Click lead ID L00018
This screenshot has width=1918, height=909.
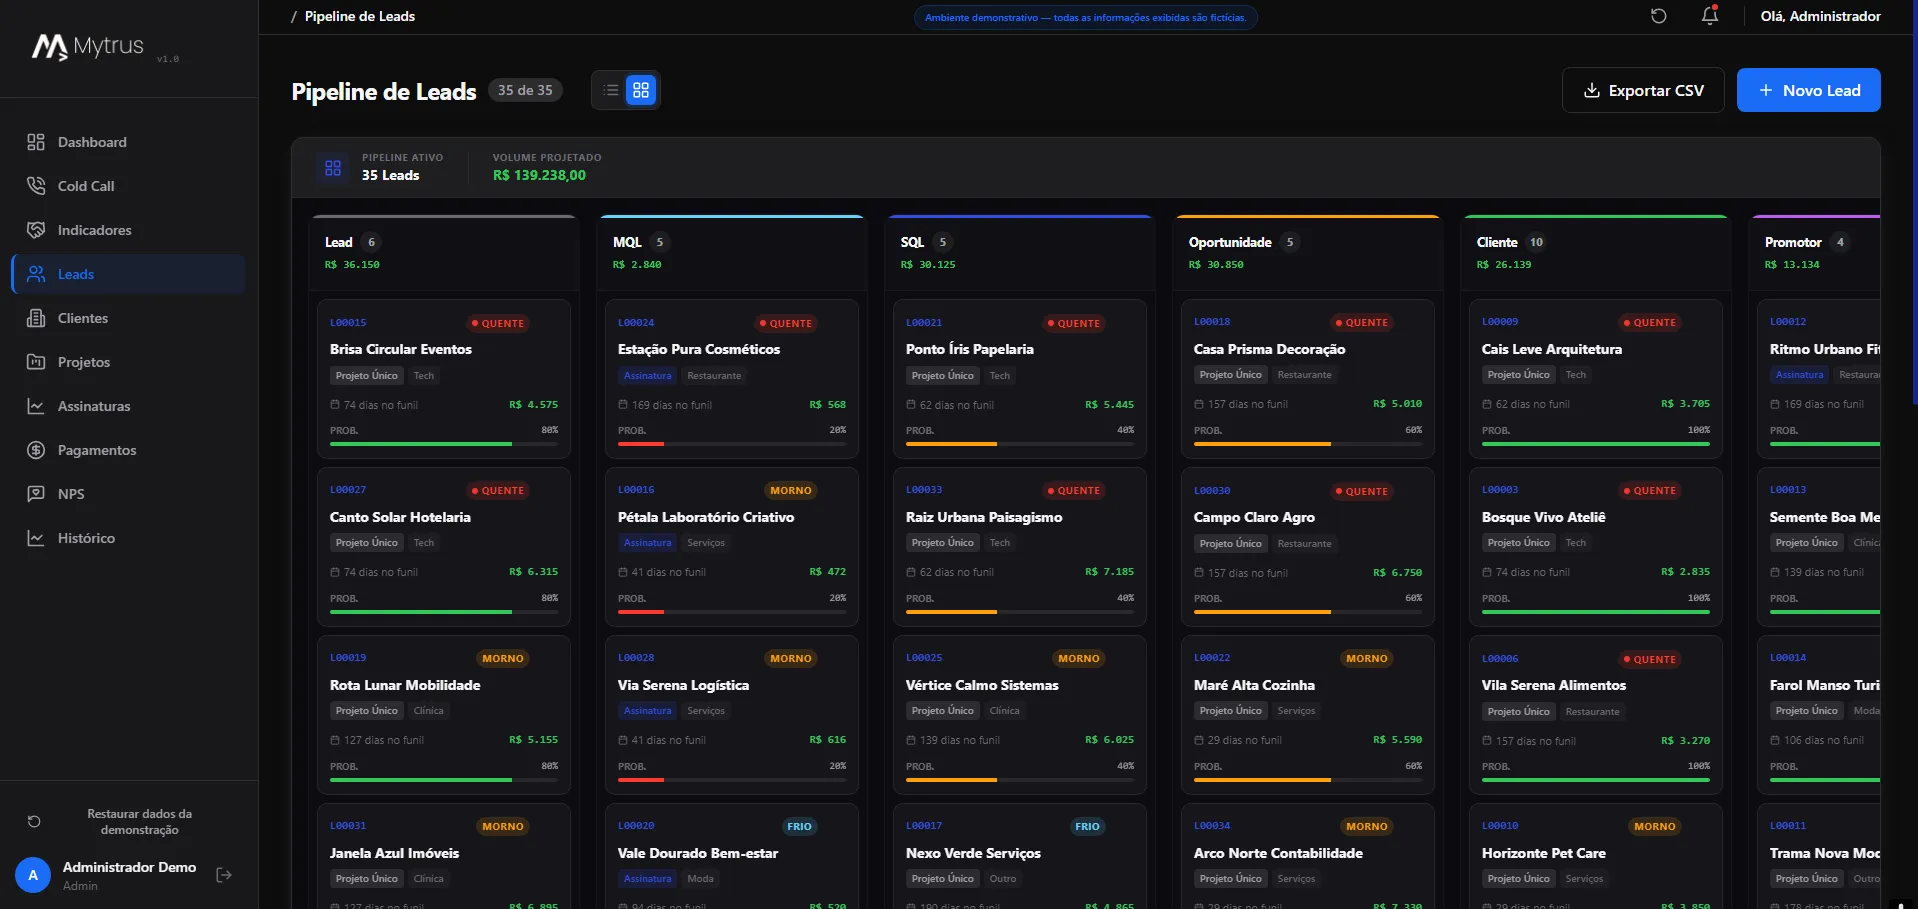pyautogui.click(x=1212, y=322)
